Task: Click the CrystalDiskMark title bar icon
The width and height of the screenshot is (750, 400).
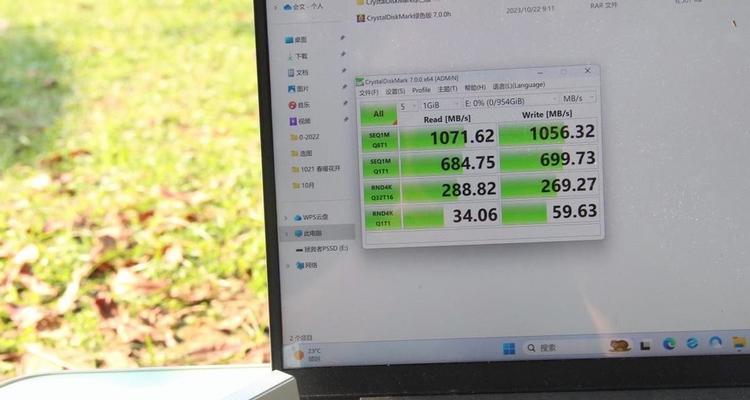Action: 359,81
